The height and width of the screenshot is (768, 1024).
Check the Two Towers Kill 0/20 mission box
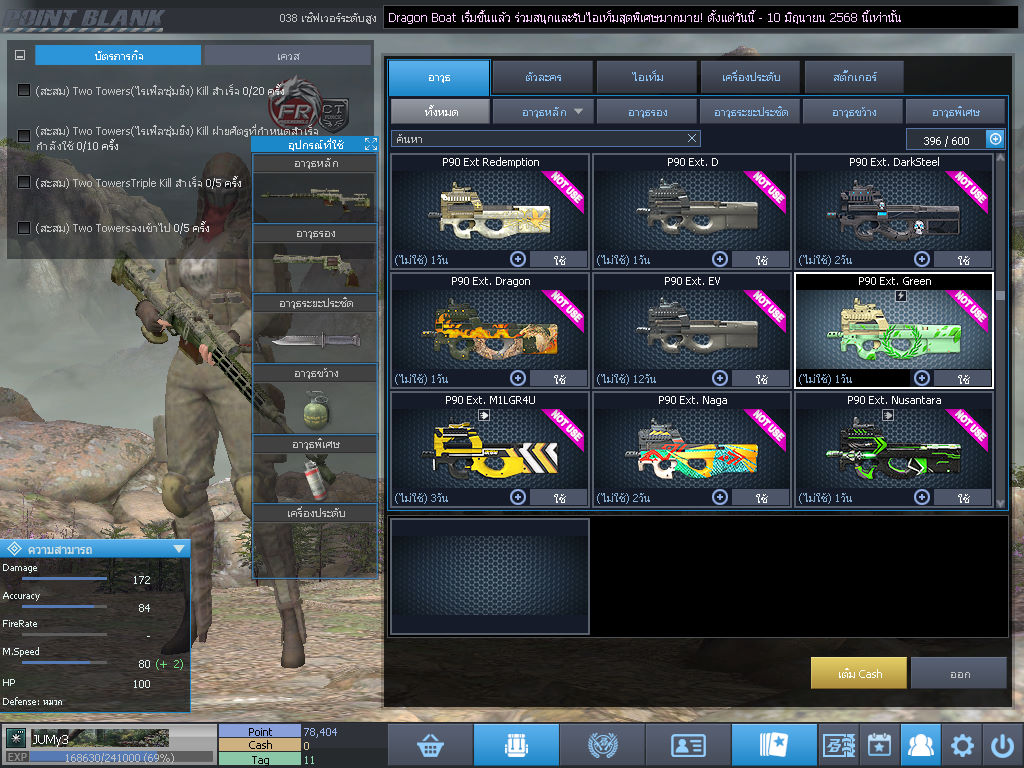(x=24, y=90)
